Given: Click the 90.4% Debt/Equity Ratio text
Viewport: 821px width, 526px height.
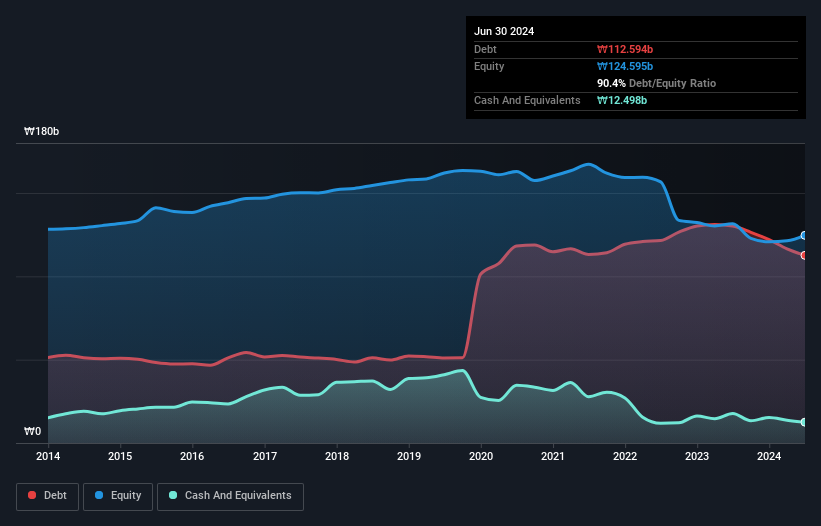Looking at the screenshot, I should (x=656, y=83).
